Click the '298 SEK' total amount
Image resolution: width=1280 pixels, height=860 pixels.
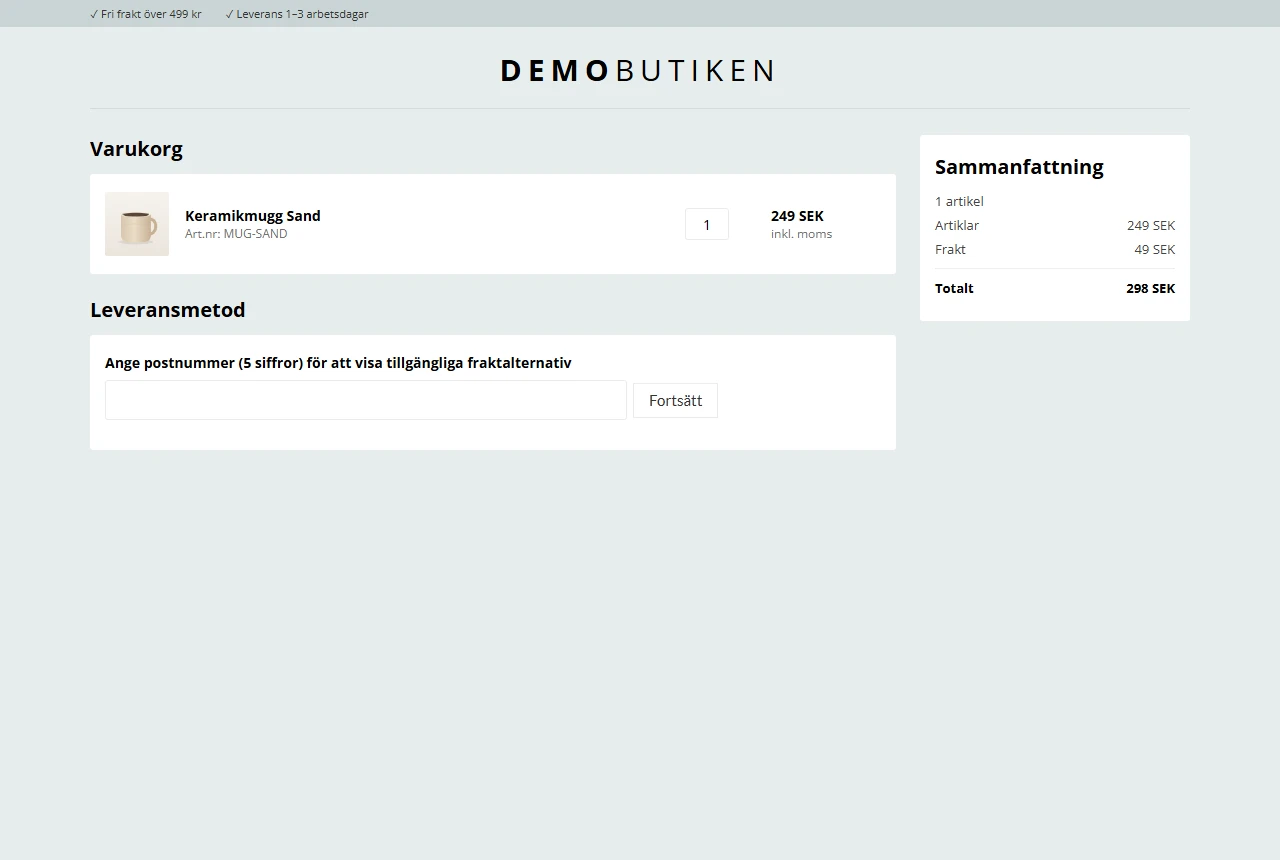point(1150,288)
